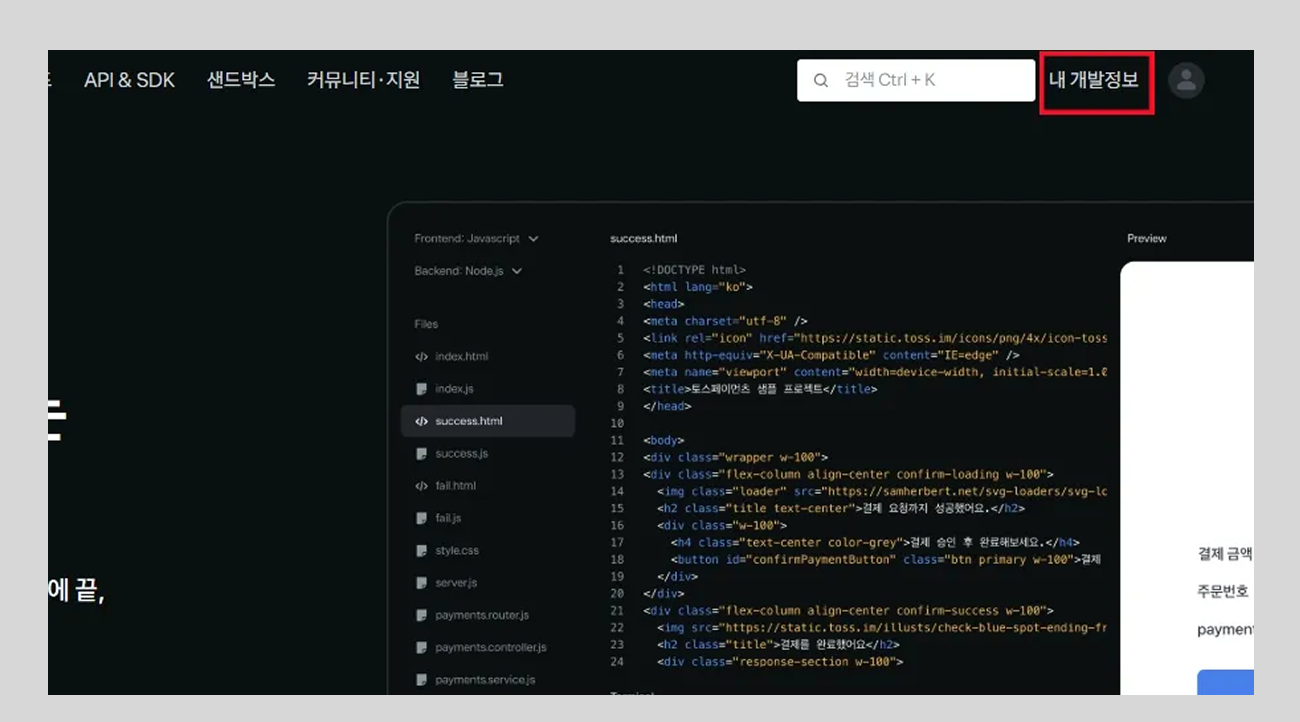This screenshot has width=1300, height=722.
Task: Click the success.html editor tab title
Action: coord(643,239)
